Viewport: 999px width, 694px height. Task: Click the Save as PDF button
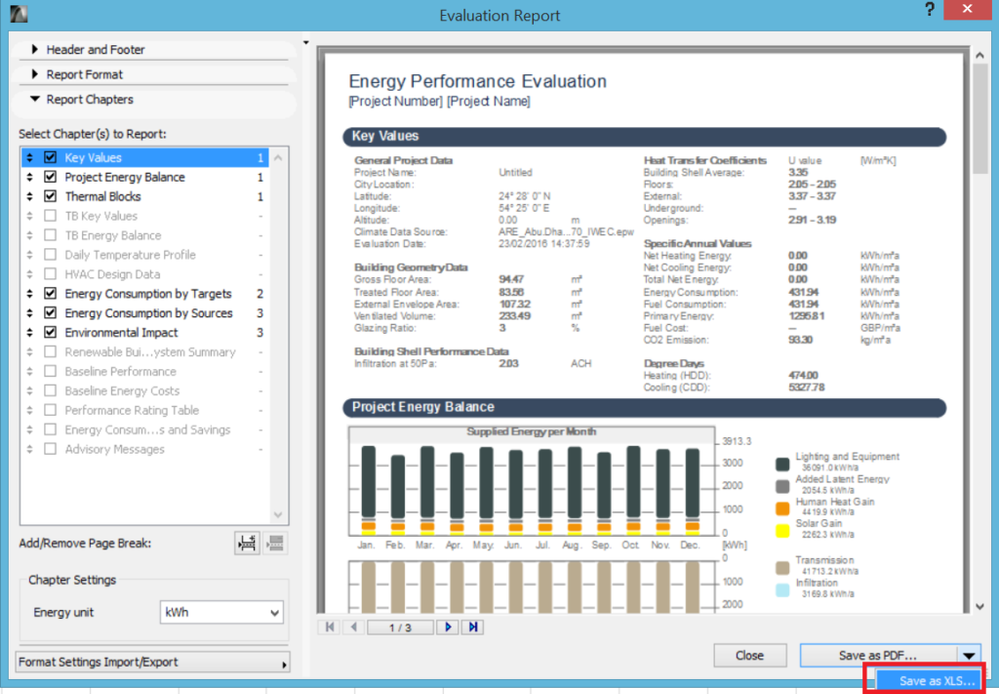pos(877,656)
